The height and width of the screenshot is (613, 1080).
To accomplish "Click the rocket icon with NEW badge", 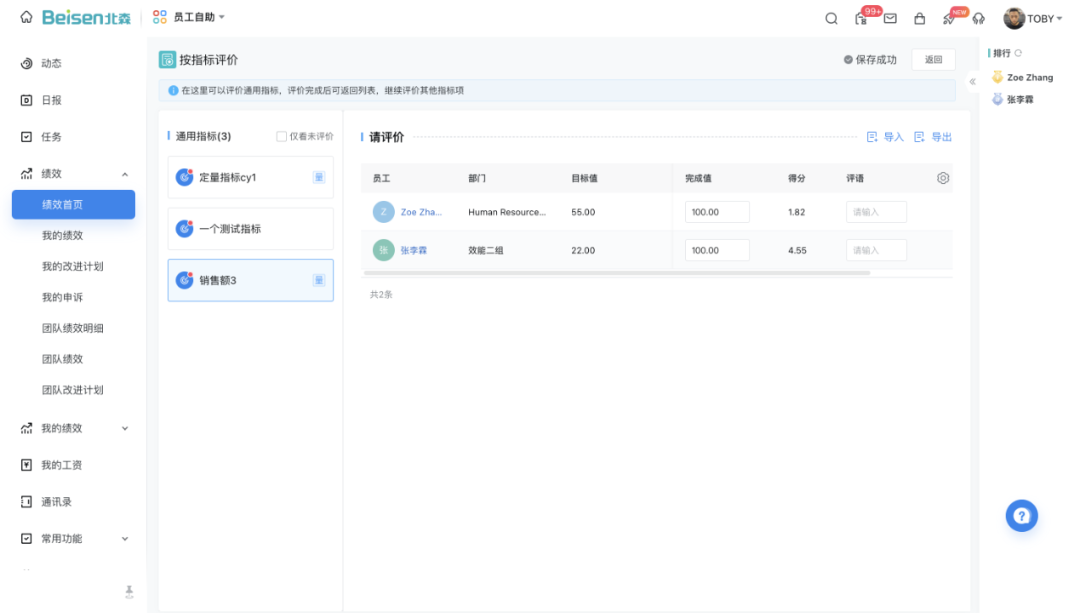I will [x=949, y=19].
